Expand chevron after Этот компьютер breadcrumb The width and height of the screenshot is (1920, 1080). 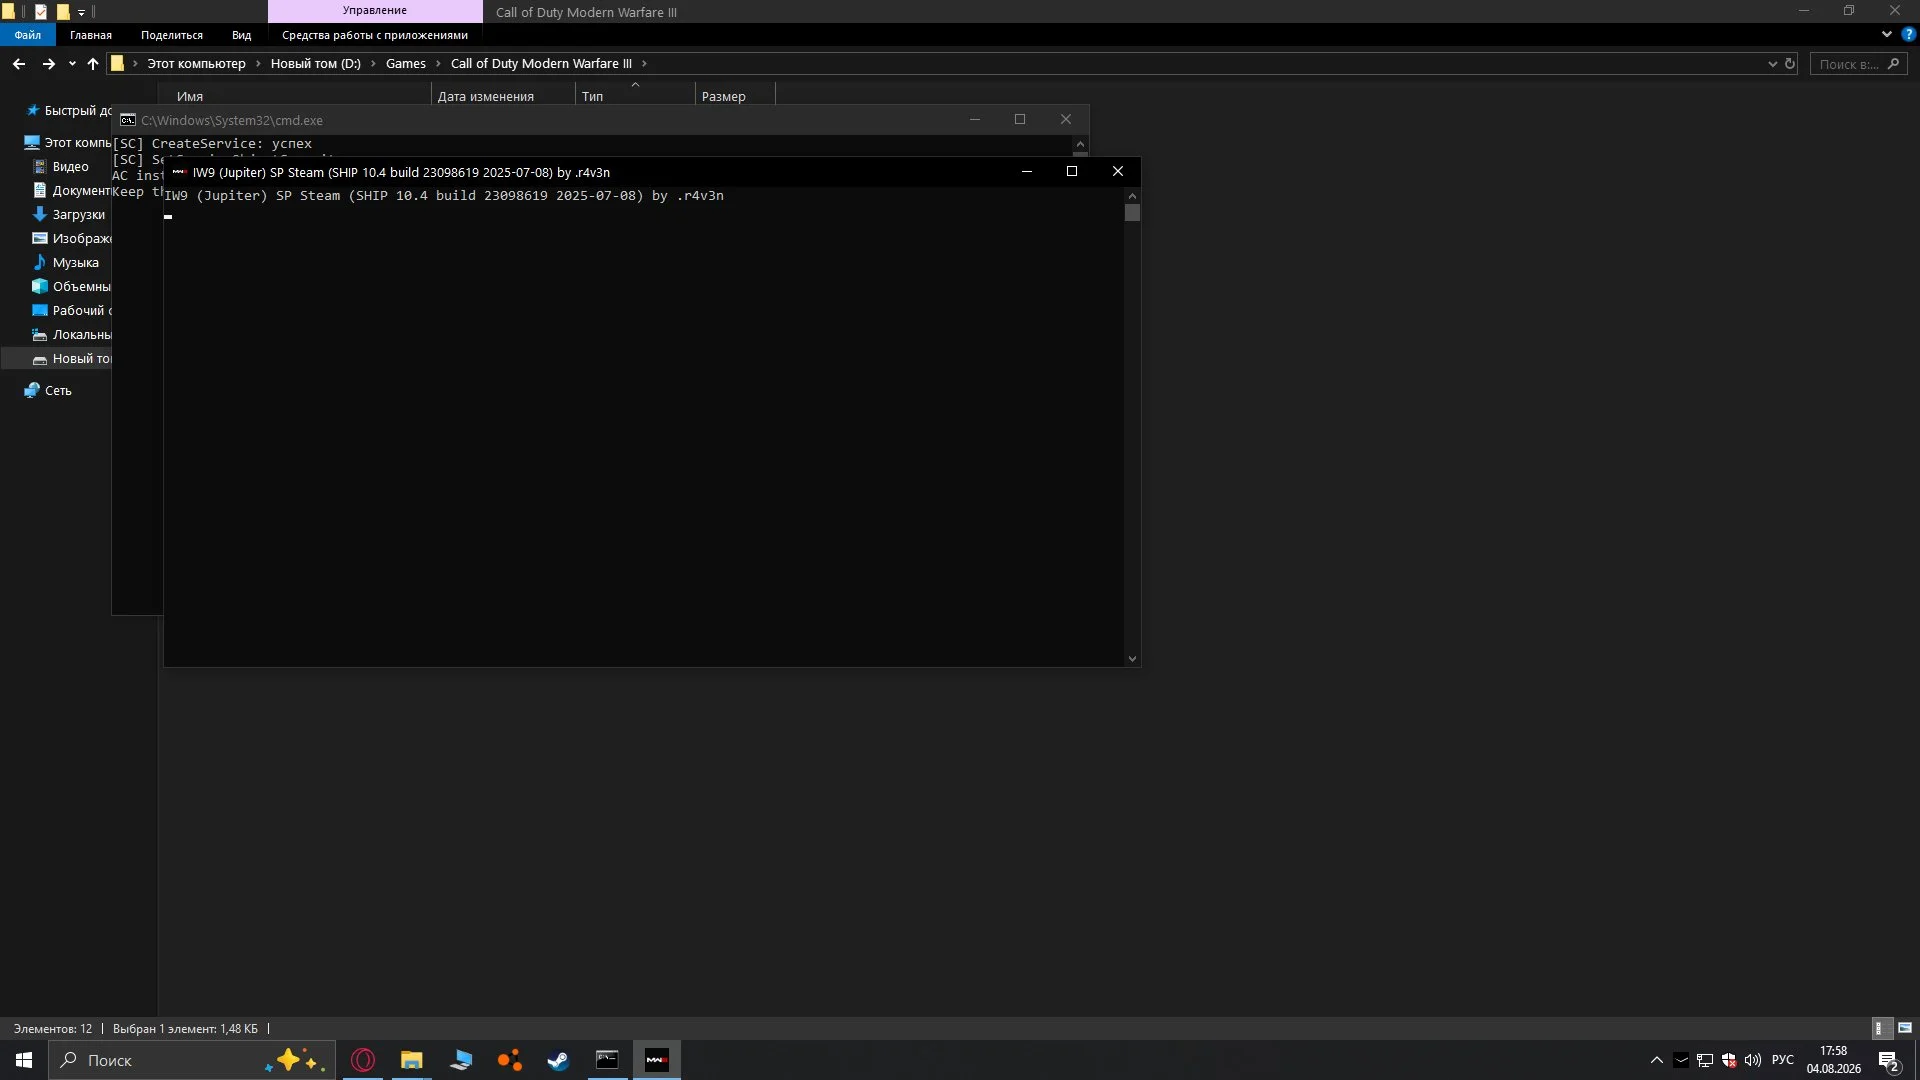(258, 63)
